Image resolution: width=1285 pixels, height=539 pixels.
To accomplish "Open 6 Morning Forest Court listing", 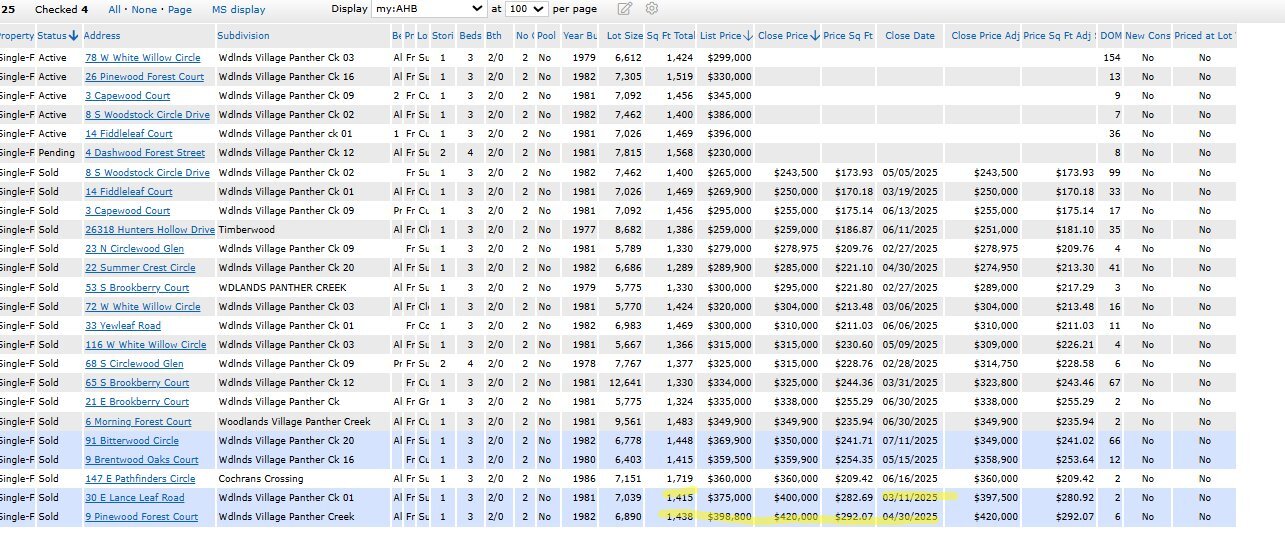I will click(x=138, y=422).
